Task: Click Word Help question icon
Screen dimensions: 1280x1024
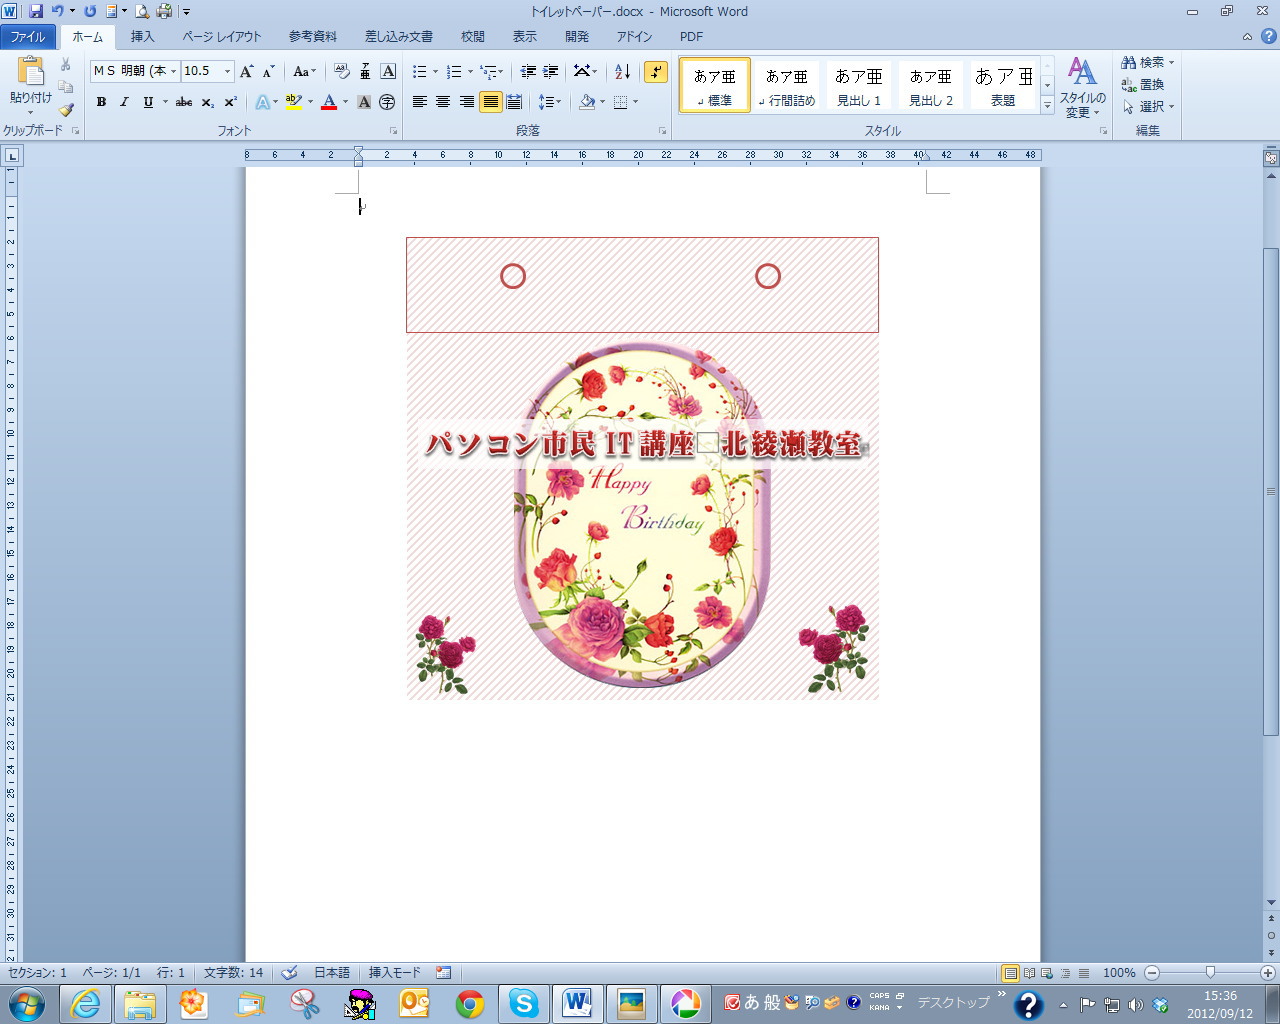Action: point(1268,36)
